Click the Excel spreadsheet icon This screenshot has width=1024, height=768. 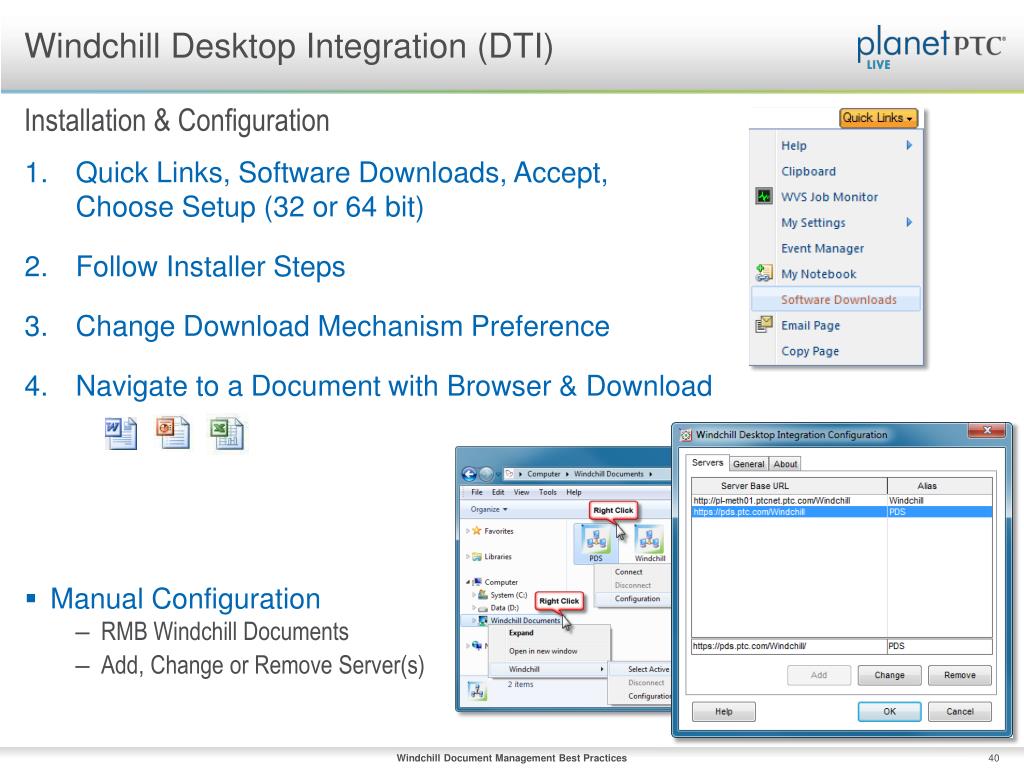point(226,434)
